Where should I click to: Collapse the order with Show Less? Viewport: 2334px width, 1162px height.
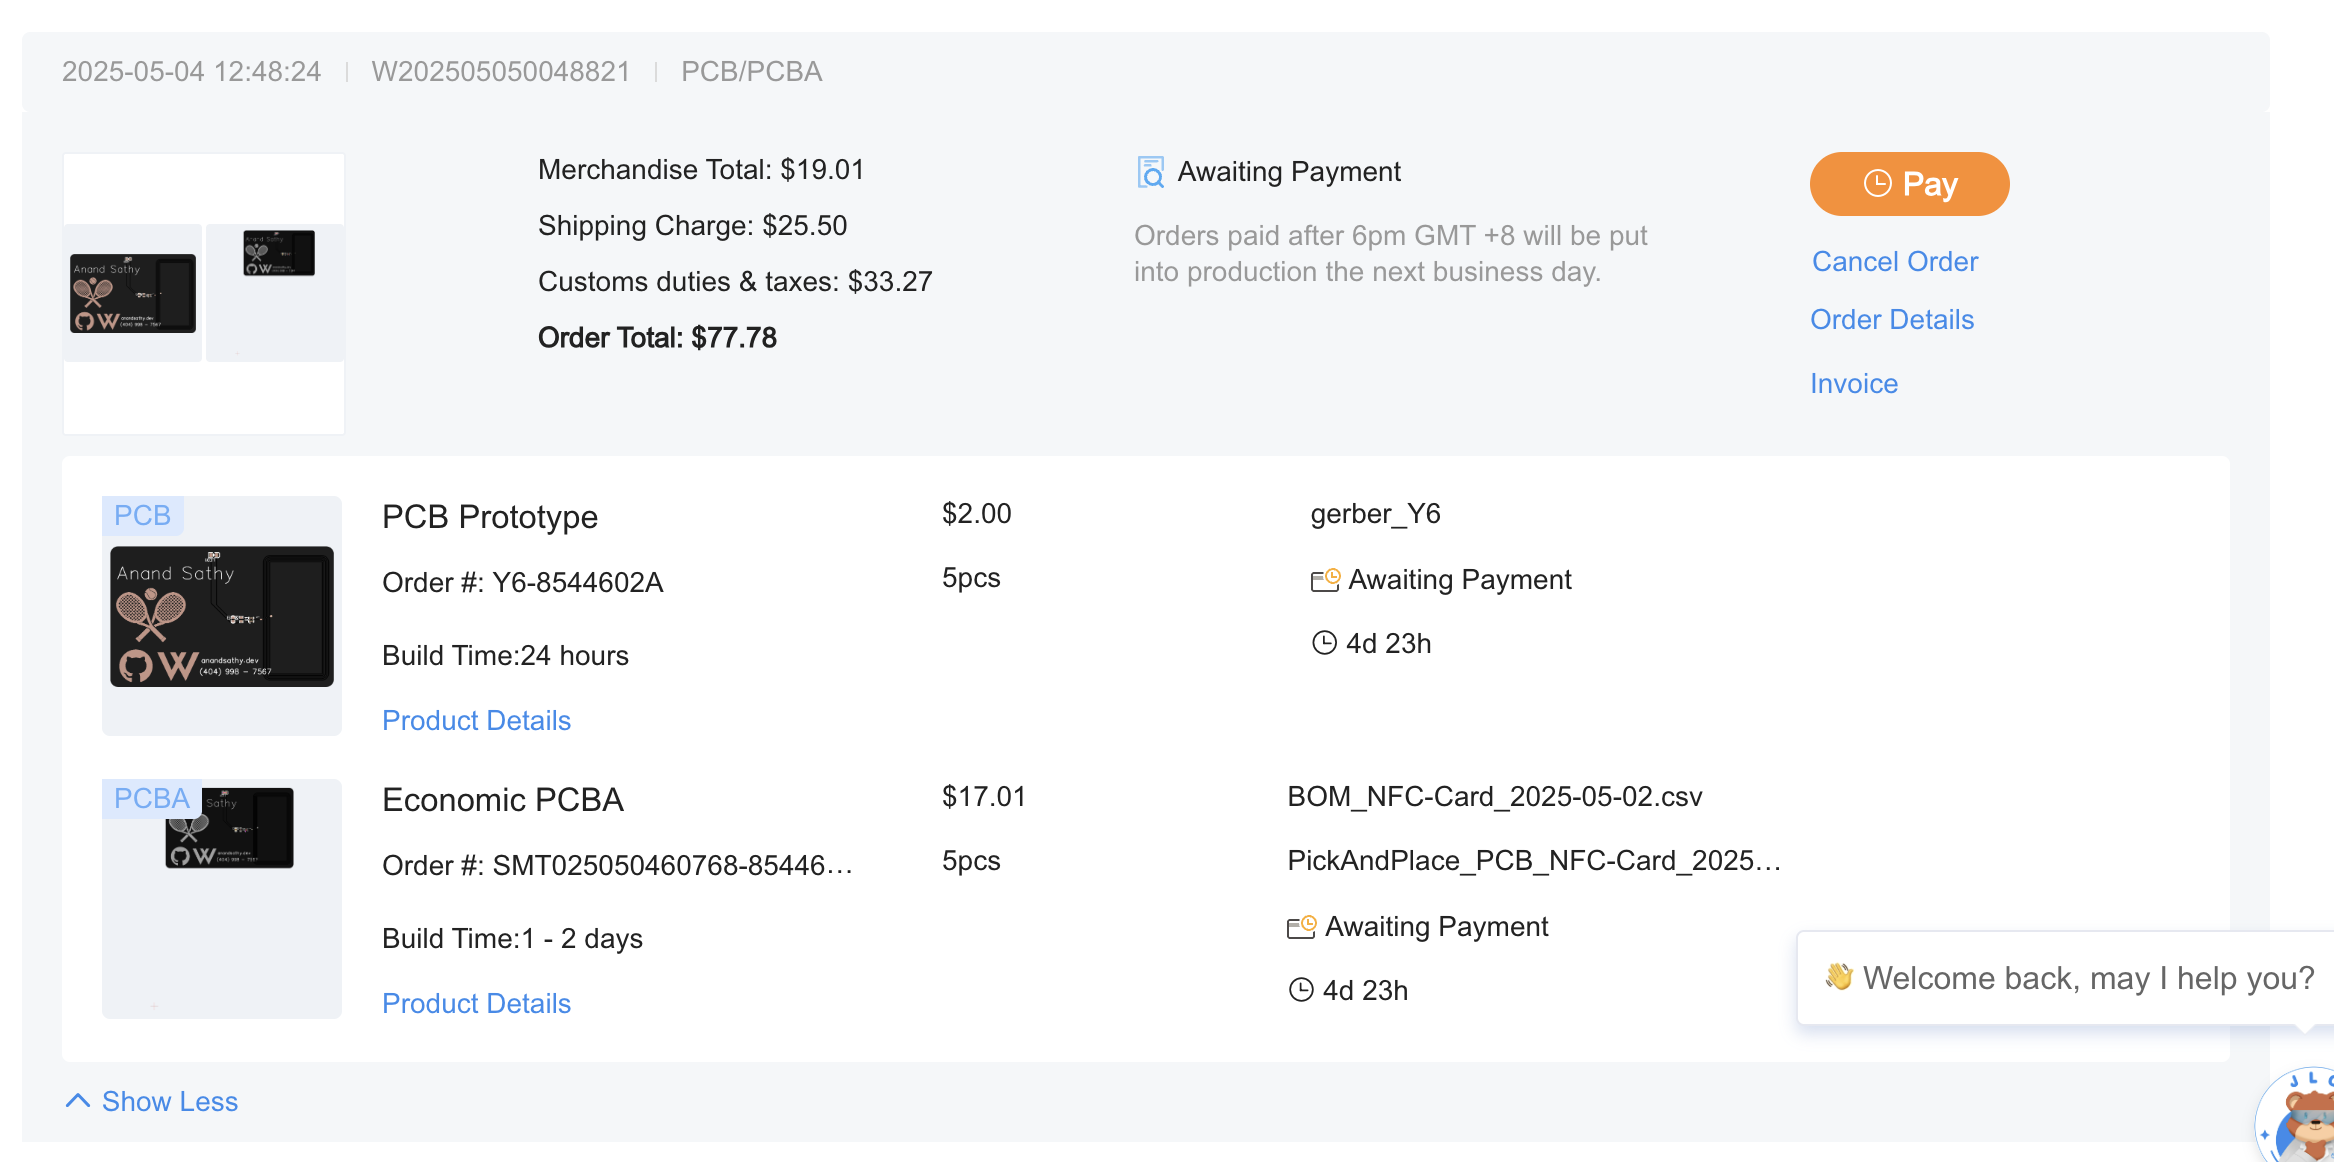coord(169,1102)
